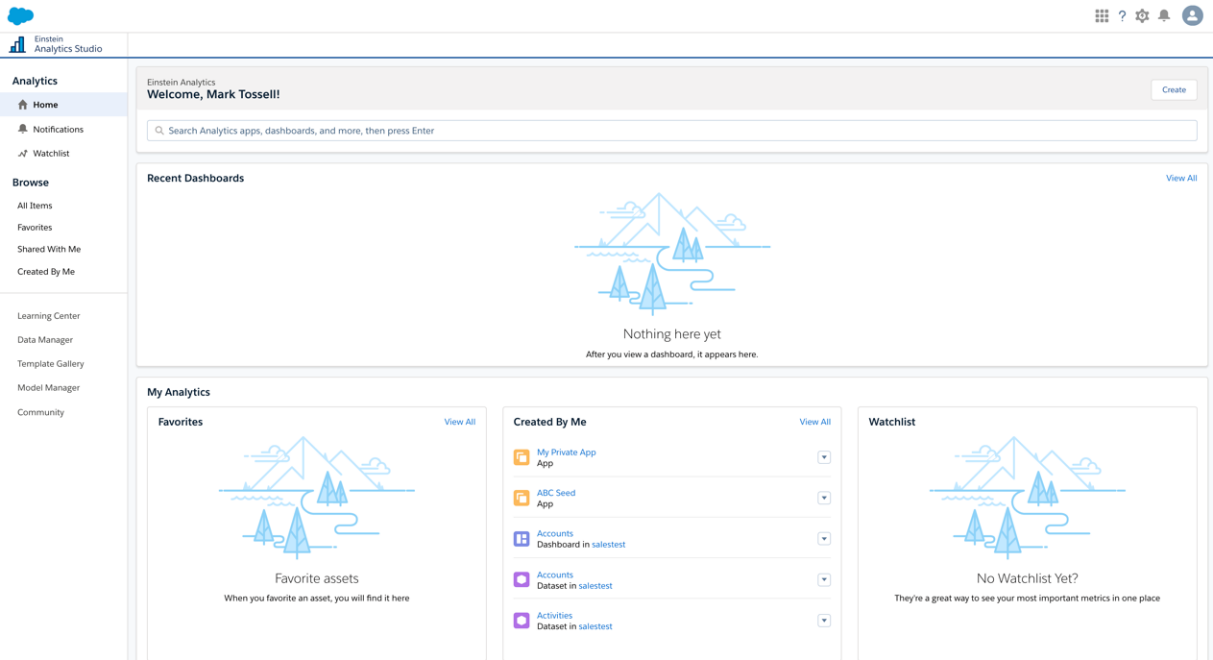View All recent dashboards
Image resolution: width=1213 pixels, height=660 pixels.
(x=1181, y=178)
